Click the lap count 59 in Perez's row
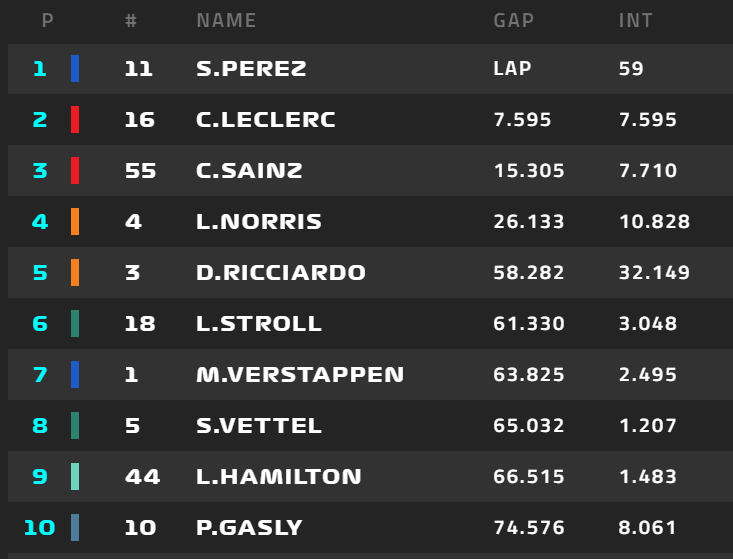The width and height of the screenshot is (733, 559). coord(631,69)
